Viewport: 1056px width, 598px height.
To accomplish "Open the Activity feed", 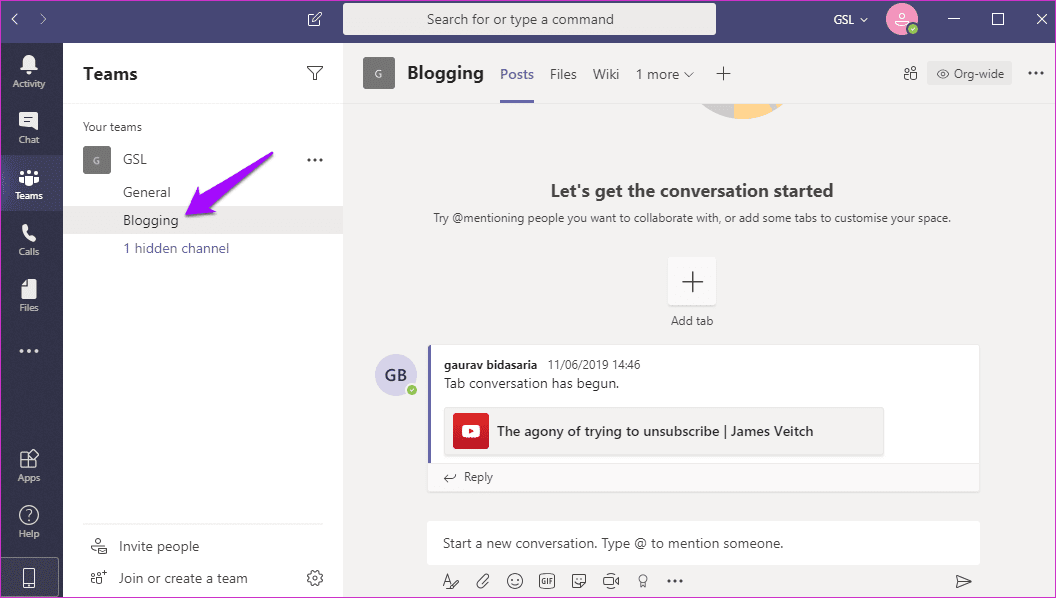I will click(x=29, y=71).
